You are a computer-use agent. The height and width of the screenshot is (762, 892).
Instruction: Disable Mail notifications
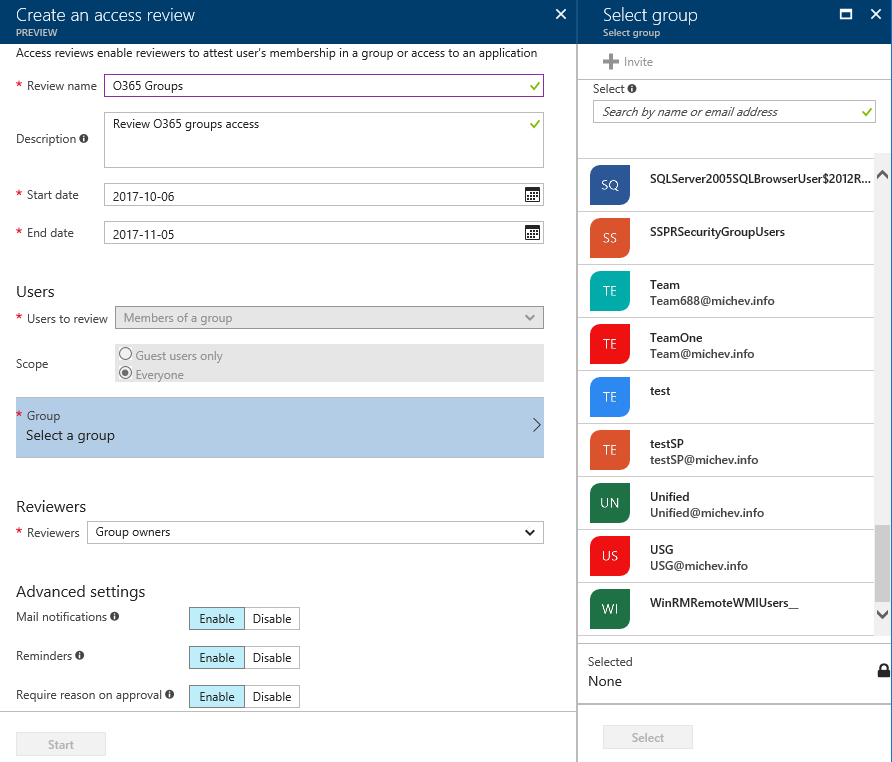point(271,618)
